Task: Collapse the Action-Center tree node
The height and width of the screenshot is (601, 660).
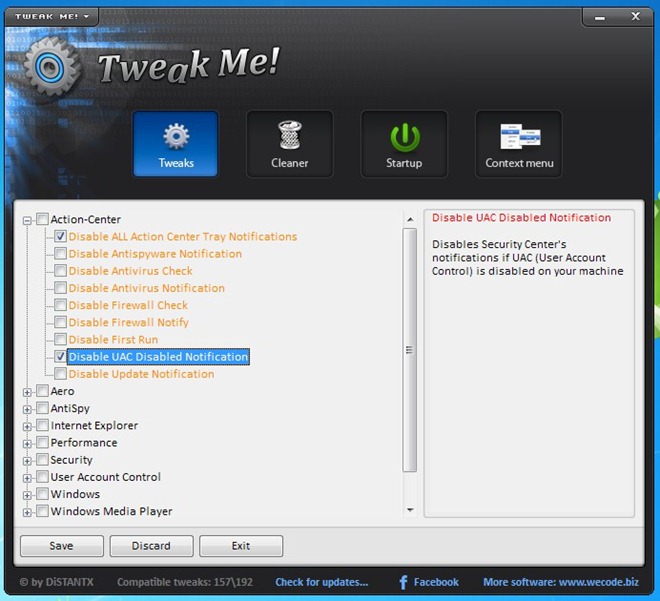Action: [x=27, y=220]
